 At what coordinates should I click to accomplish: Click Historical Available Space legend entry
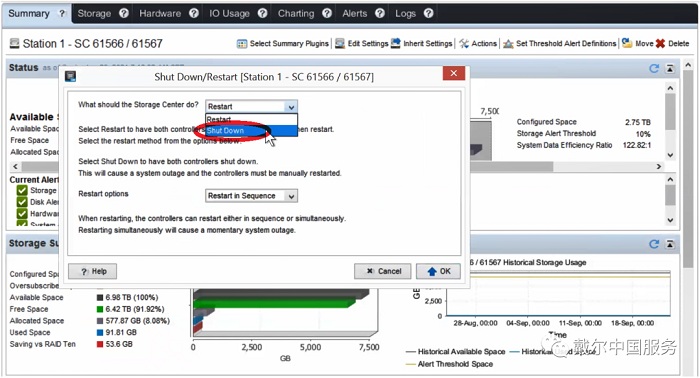click(455, 352)
